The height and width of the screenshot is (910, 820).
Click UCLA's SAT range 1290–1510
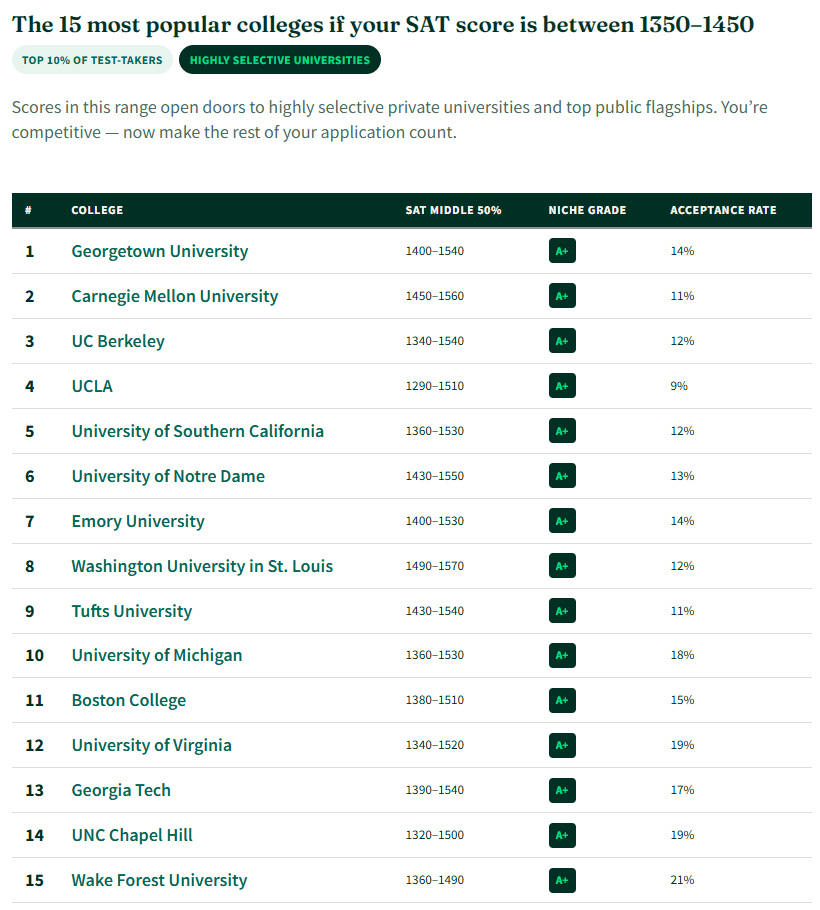pos(435,386)
